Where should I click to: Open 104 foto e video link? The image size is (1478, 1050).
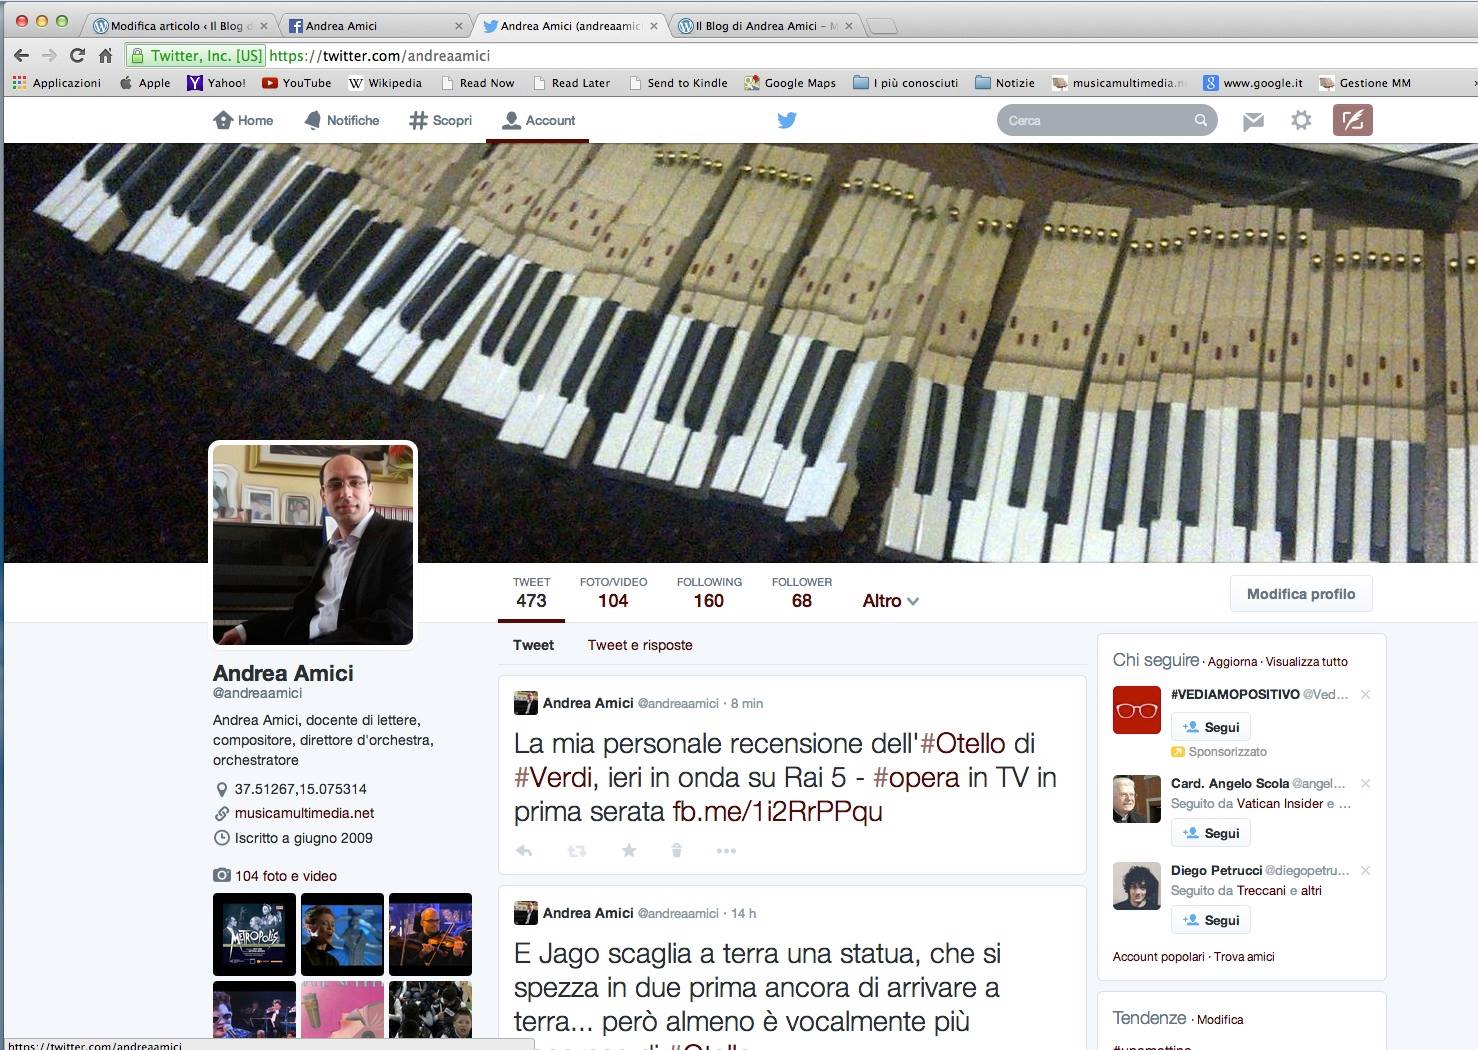tap(285, 875)
